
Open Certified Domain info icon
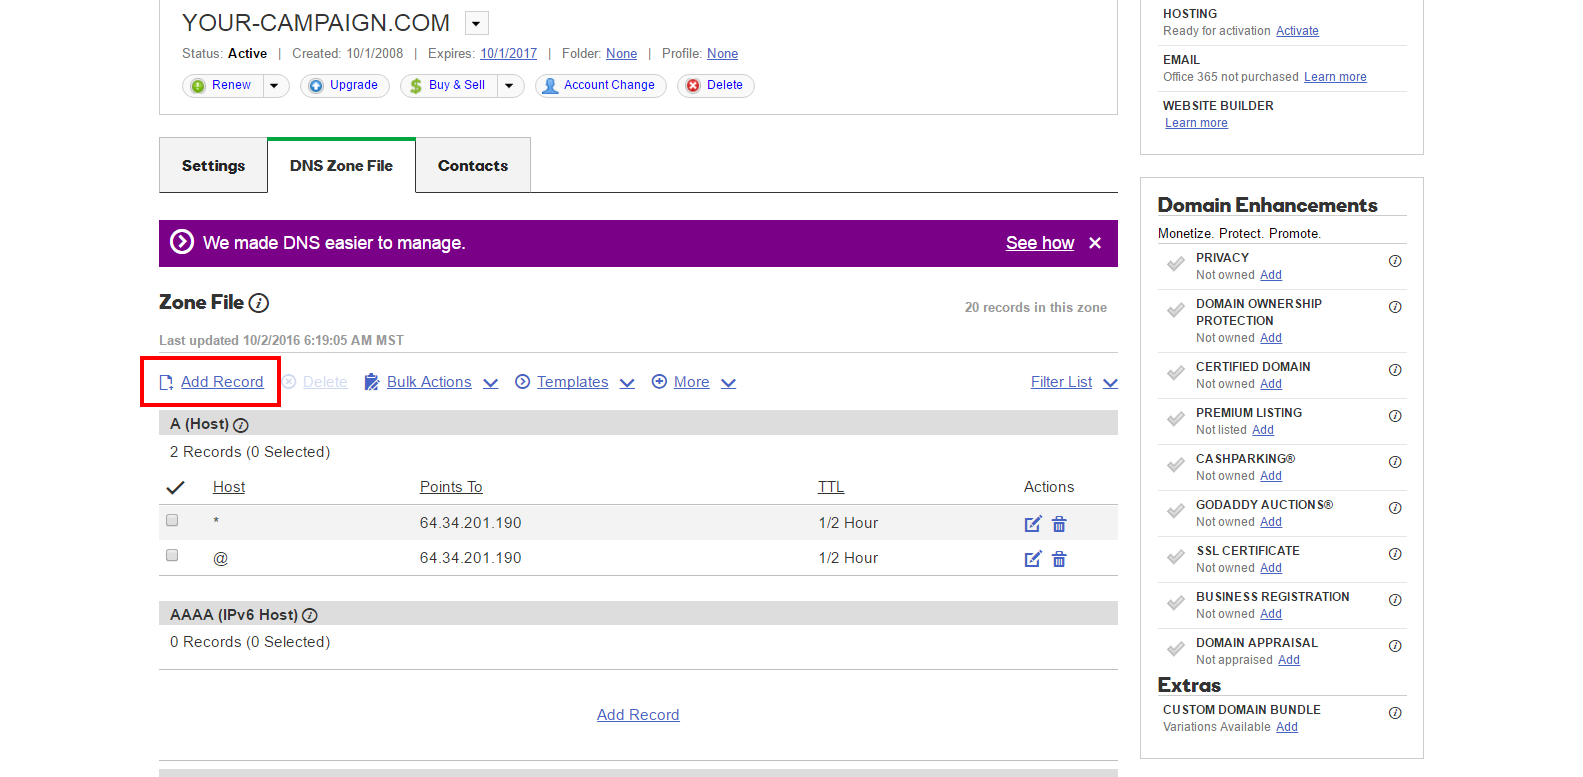click(1395, 370)
